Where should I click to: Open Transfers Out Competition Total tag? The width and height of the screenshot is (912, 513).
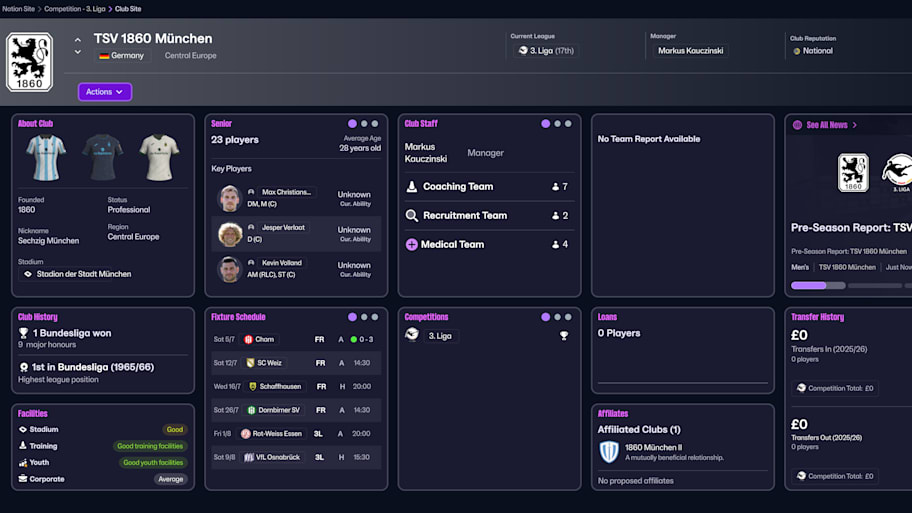[x=835, y=476]
